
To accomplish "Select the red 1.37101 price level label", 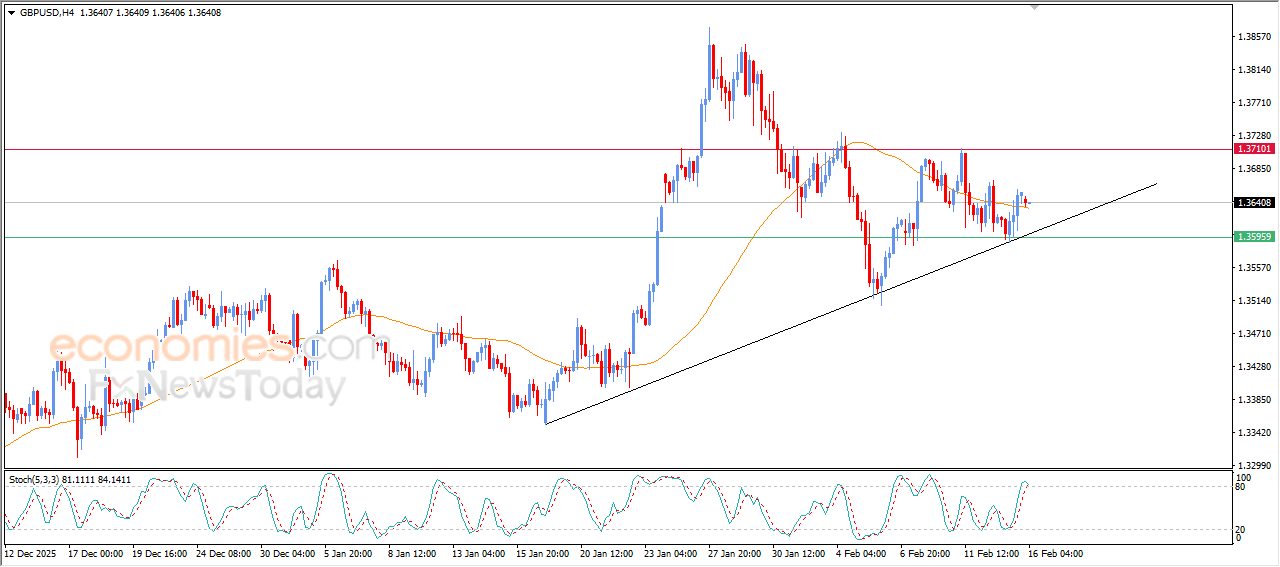I will tap(1254, 148).
